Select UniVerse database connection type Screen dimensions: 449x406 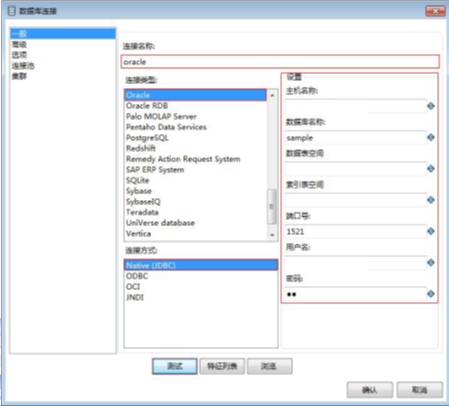click(195, 223)
